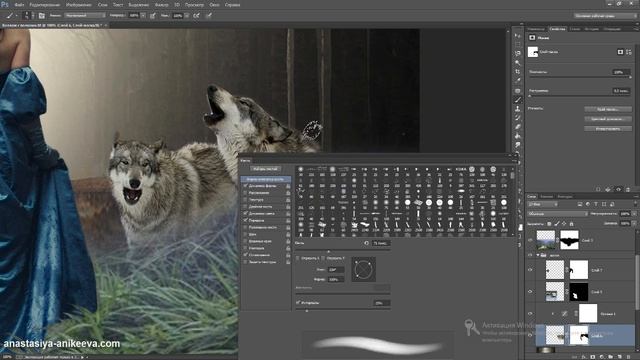Viewport: 640px width, 360px height.
Task: Open the Файл menu
Action: (19, 5)
